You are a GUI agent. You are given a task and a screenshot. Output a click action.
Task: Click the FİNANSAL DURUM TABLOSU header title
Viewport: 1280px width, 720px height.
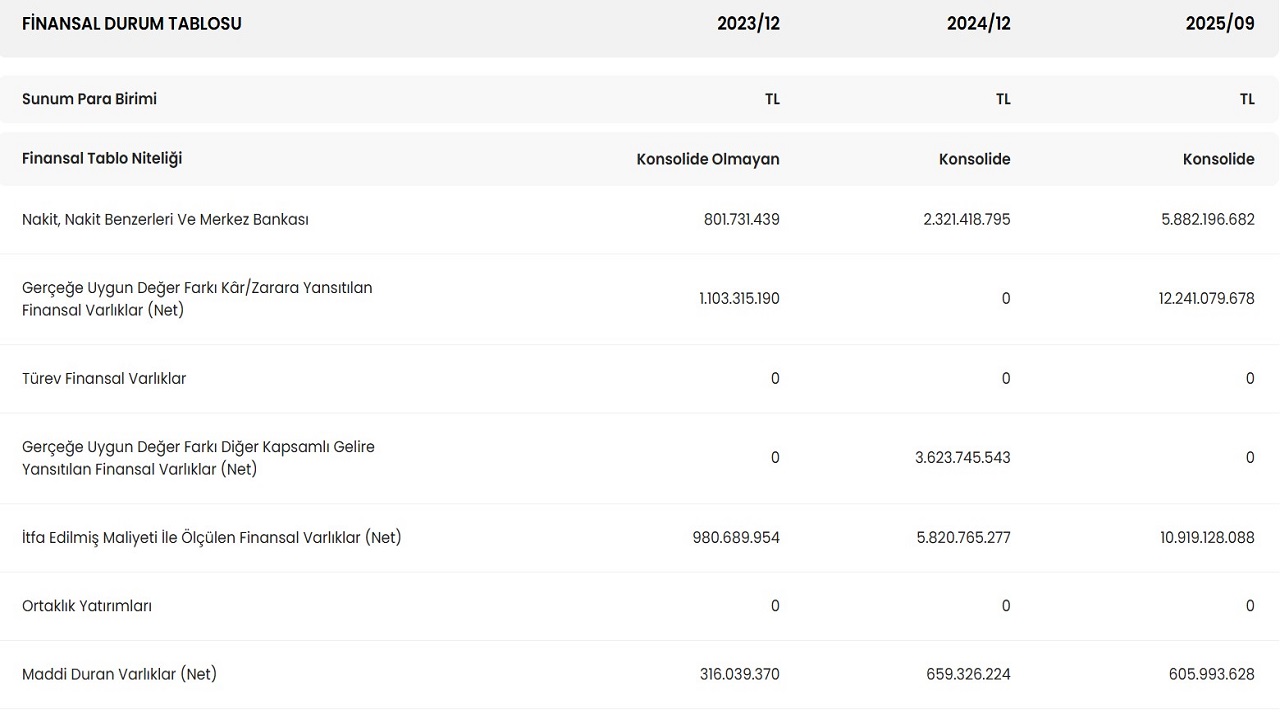[132, 24]
